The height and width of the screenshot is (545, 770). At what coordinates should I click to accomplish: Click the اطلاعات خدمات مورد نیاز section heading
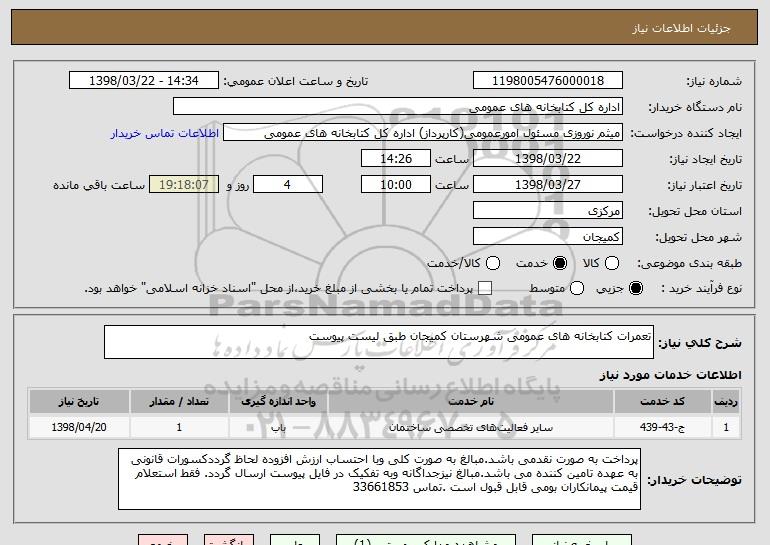coord(670,375)
